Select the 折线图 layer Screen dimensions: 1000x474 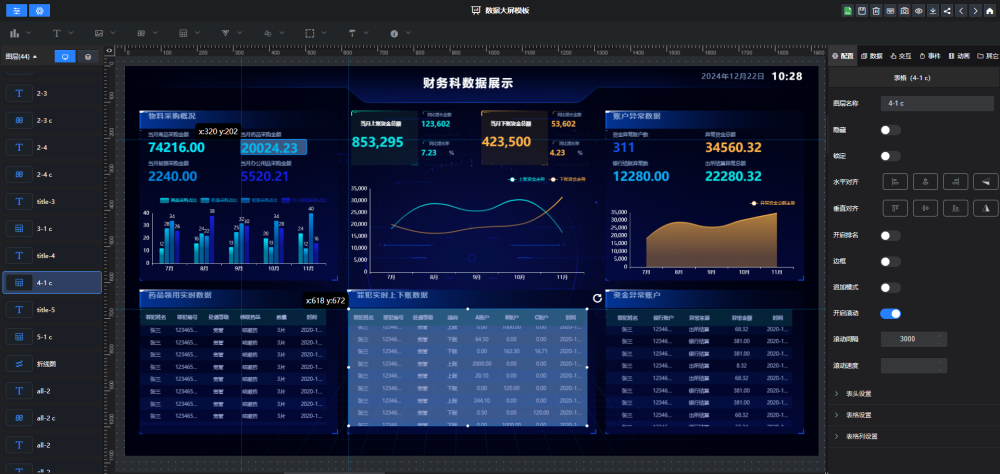click(52, 364)
